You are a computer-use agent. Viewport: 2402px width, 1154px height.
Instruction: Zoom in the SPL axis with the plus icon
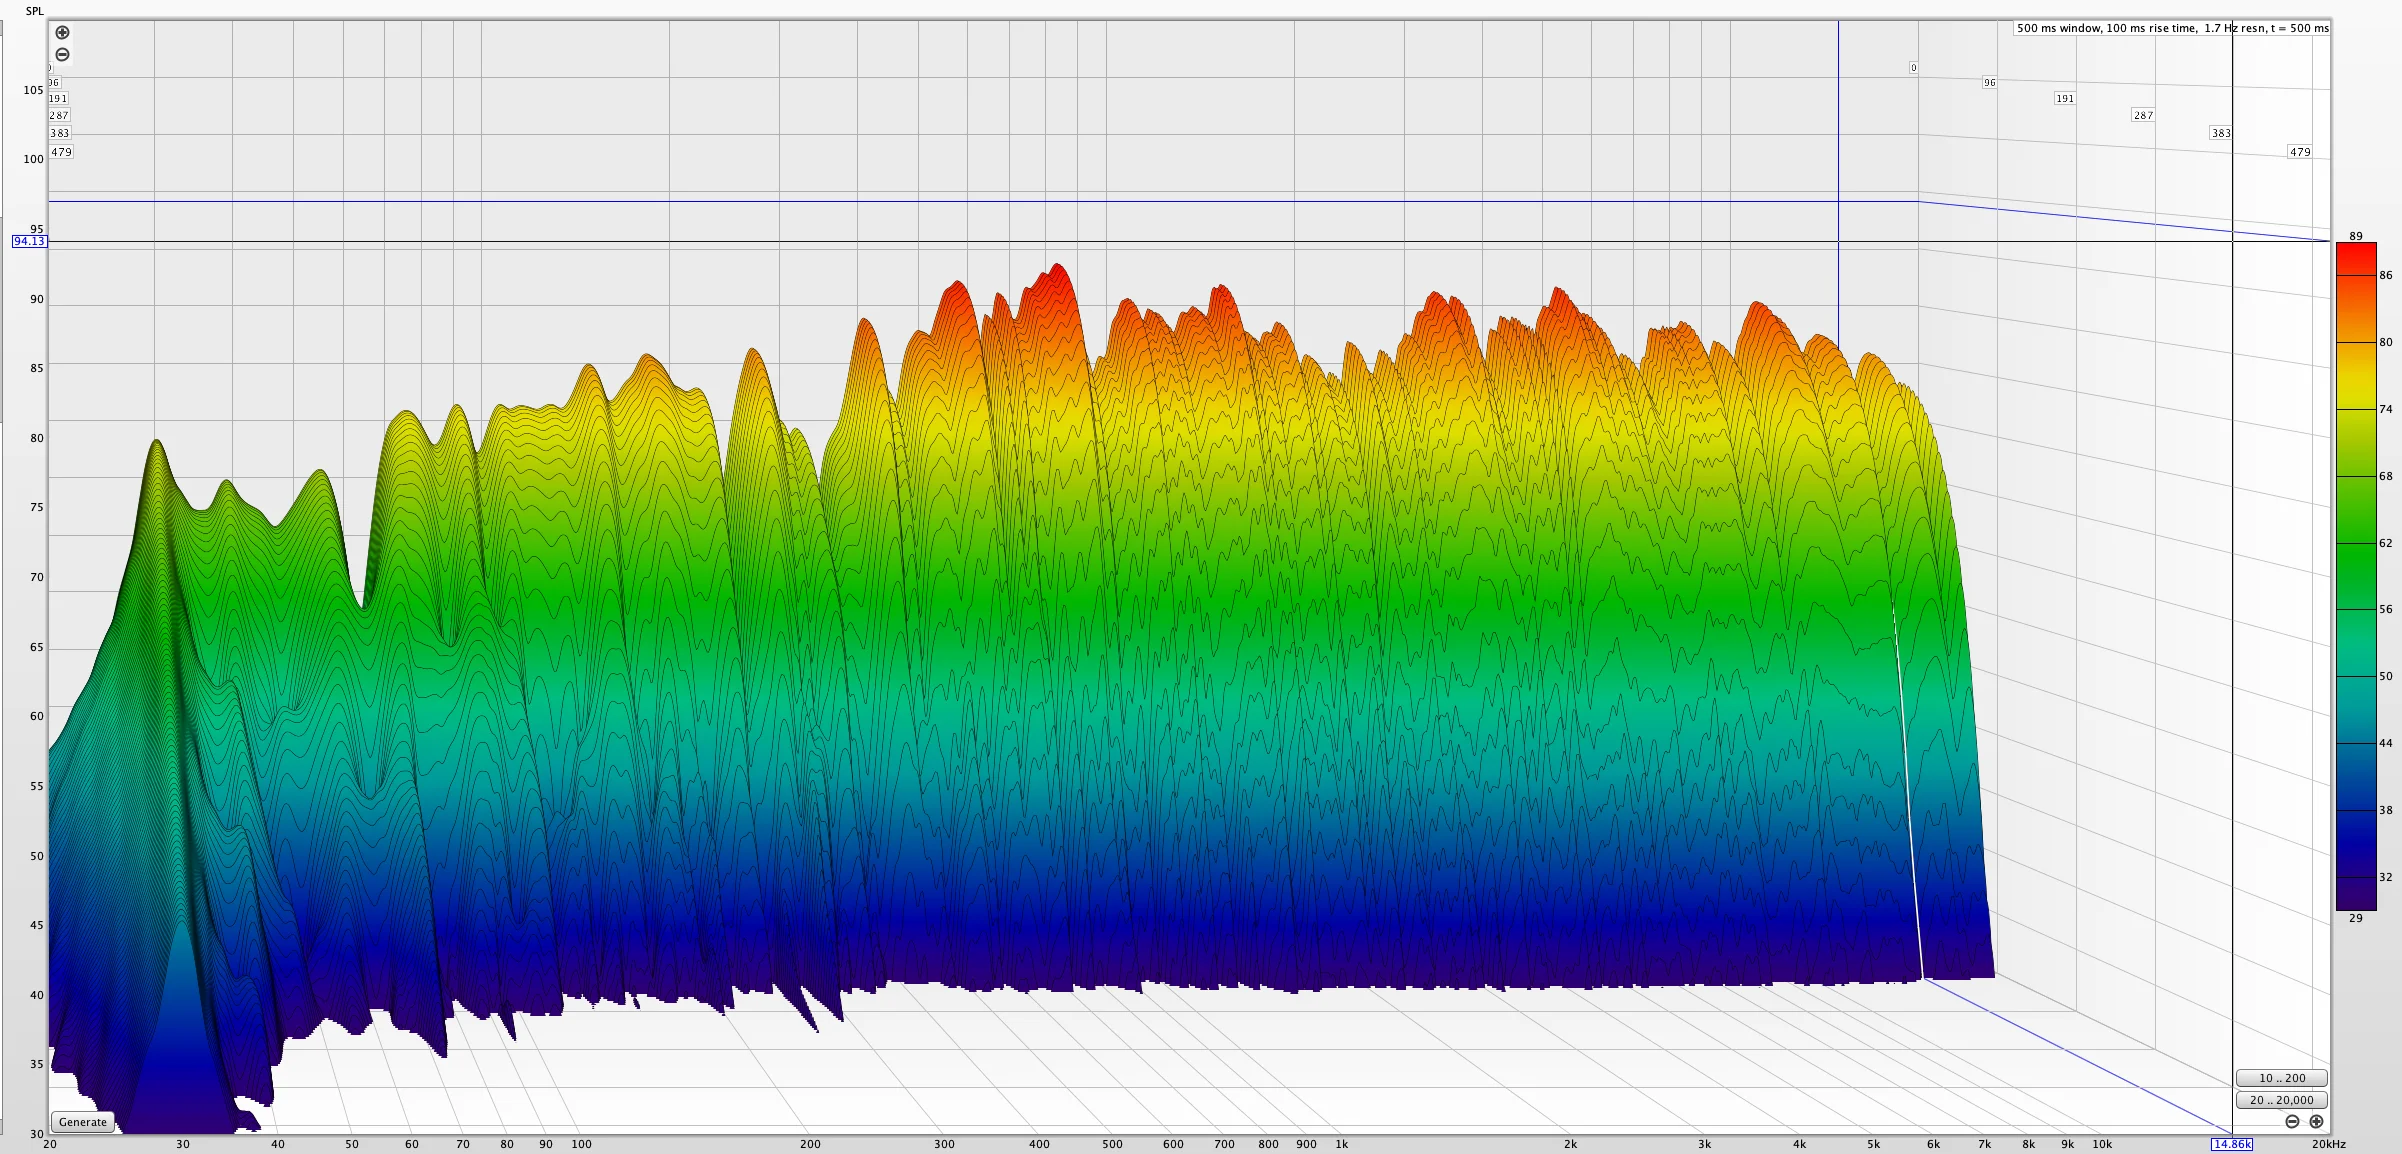tap(62, 33)
